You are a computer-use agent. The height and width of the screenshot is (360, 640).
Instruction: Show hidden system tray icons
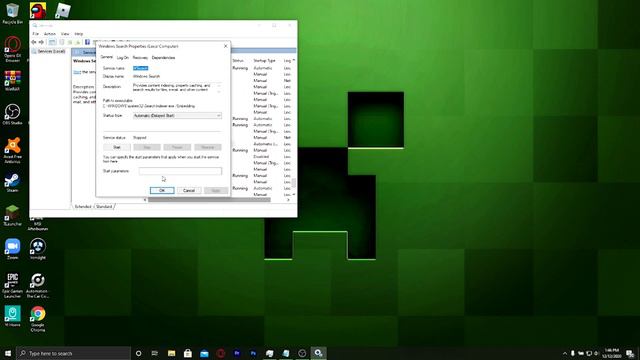click(x=564, y=353)
